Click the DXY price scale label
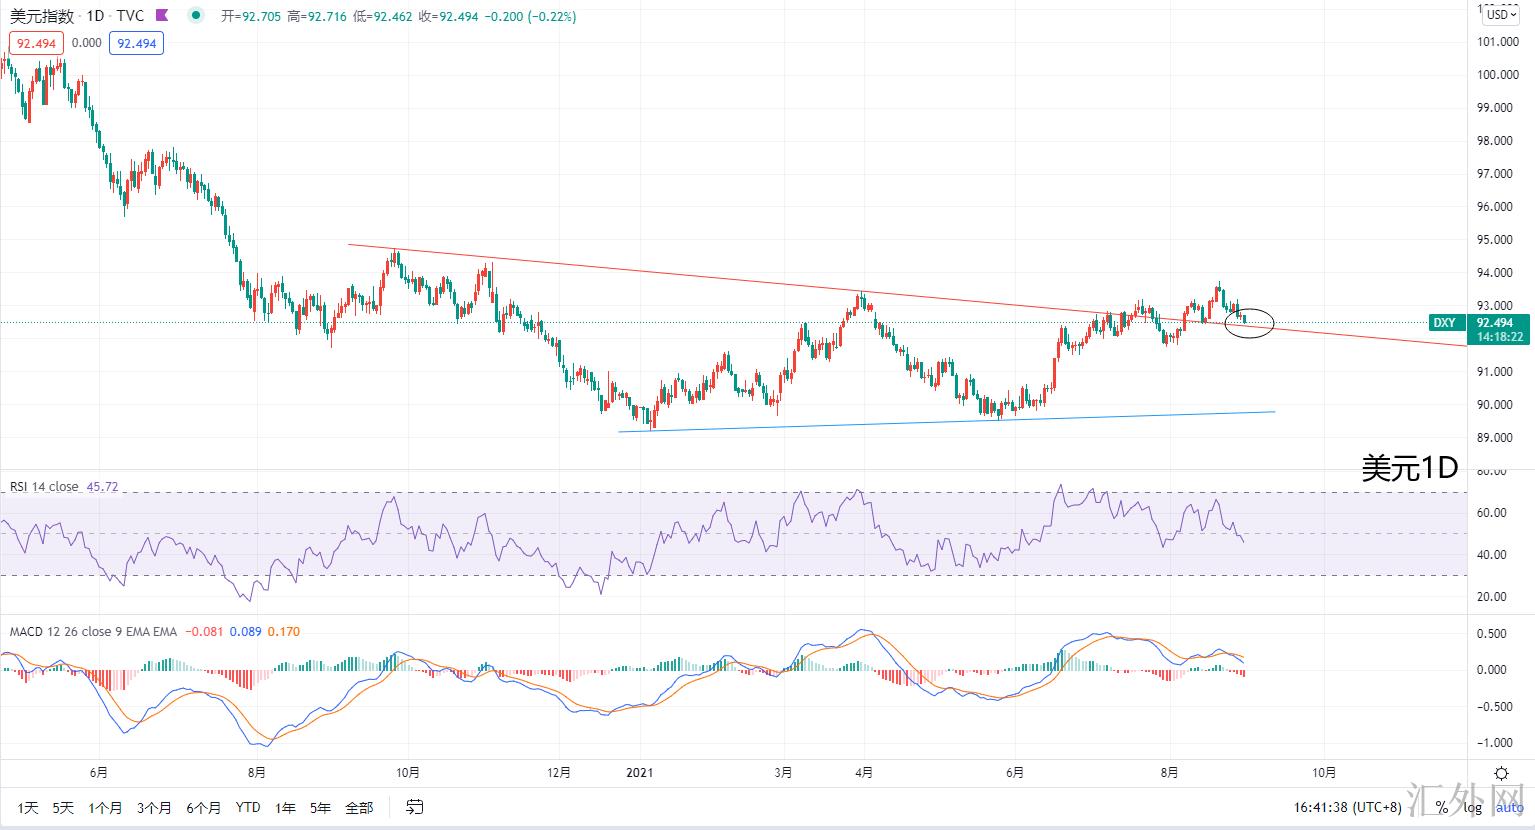The width and height of the screenshot is (1535, 830). pos(1444,323)
